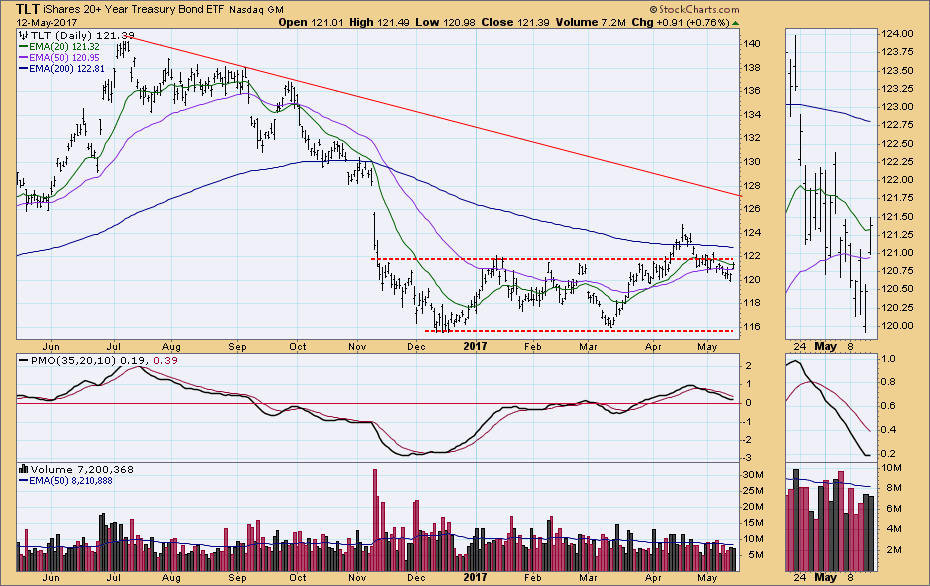Click the tallest November volume bar

pyautogui.click(x=375, y=520)
